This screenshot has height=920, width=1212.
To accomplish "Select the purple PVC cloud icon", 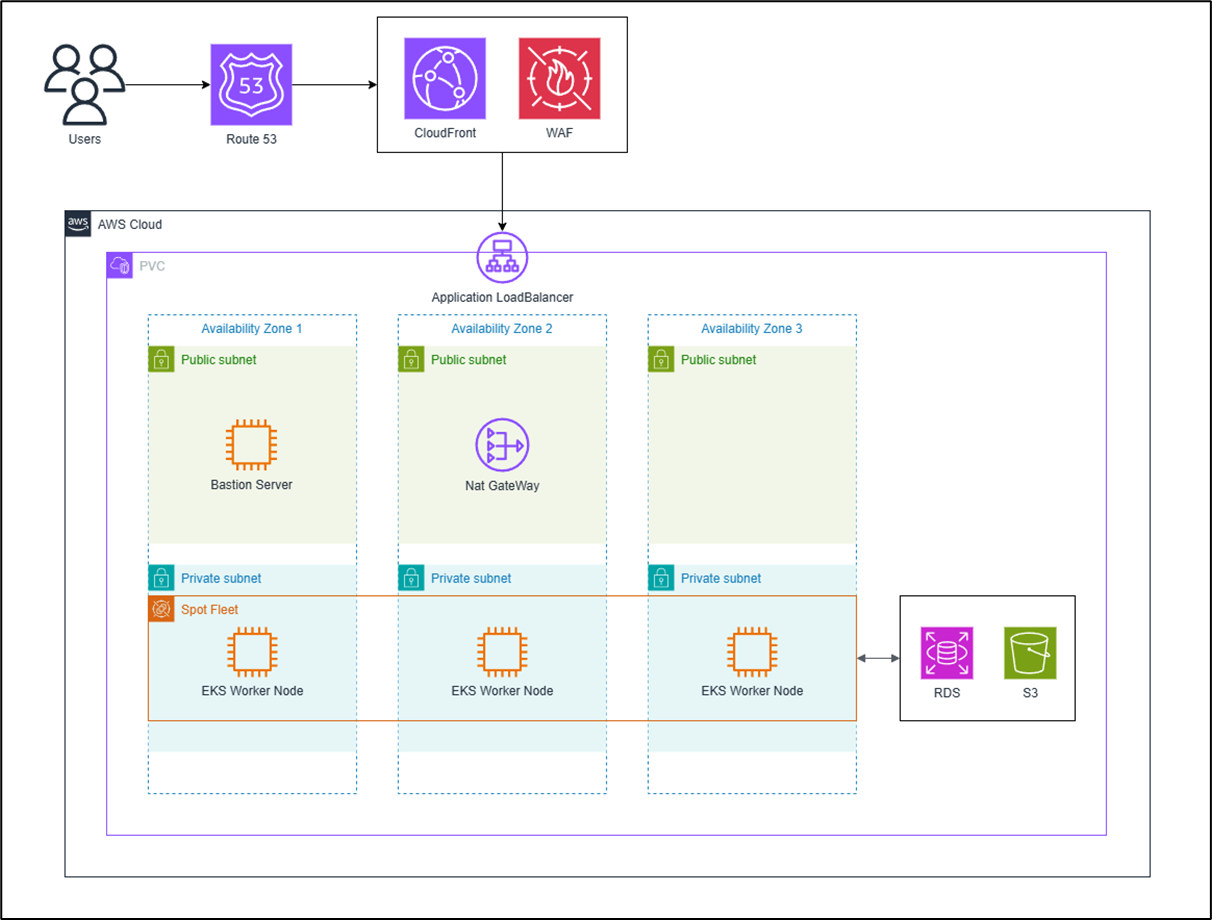I will (x=120, y=266).
